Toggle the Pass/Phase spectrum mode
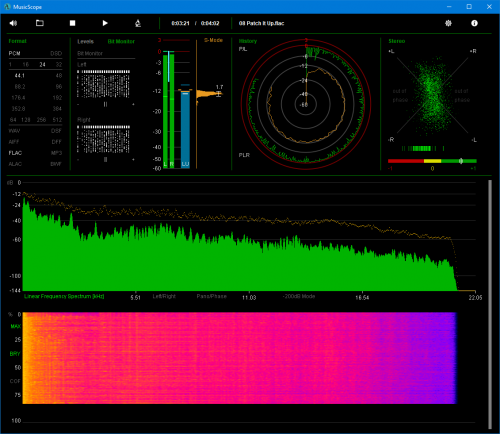500x434 pixels. (211, 296)
